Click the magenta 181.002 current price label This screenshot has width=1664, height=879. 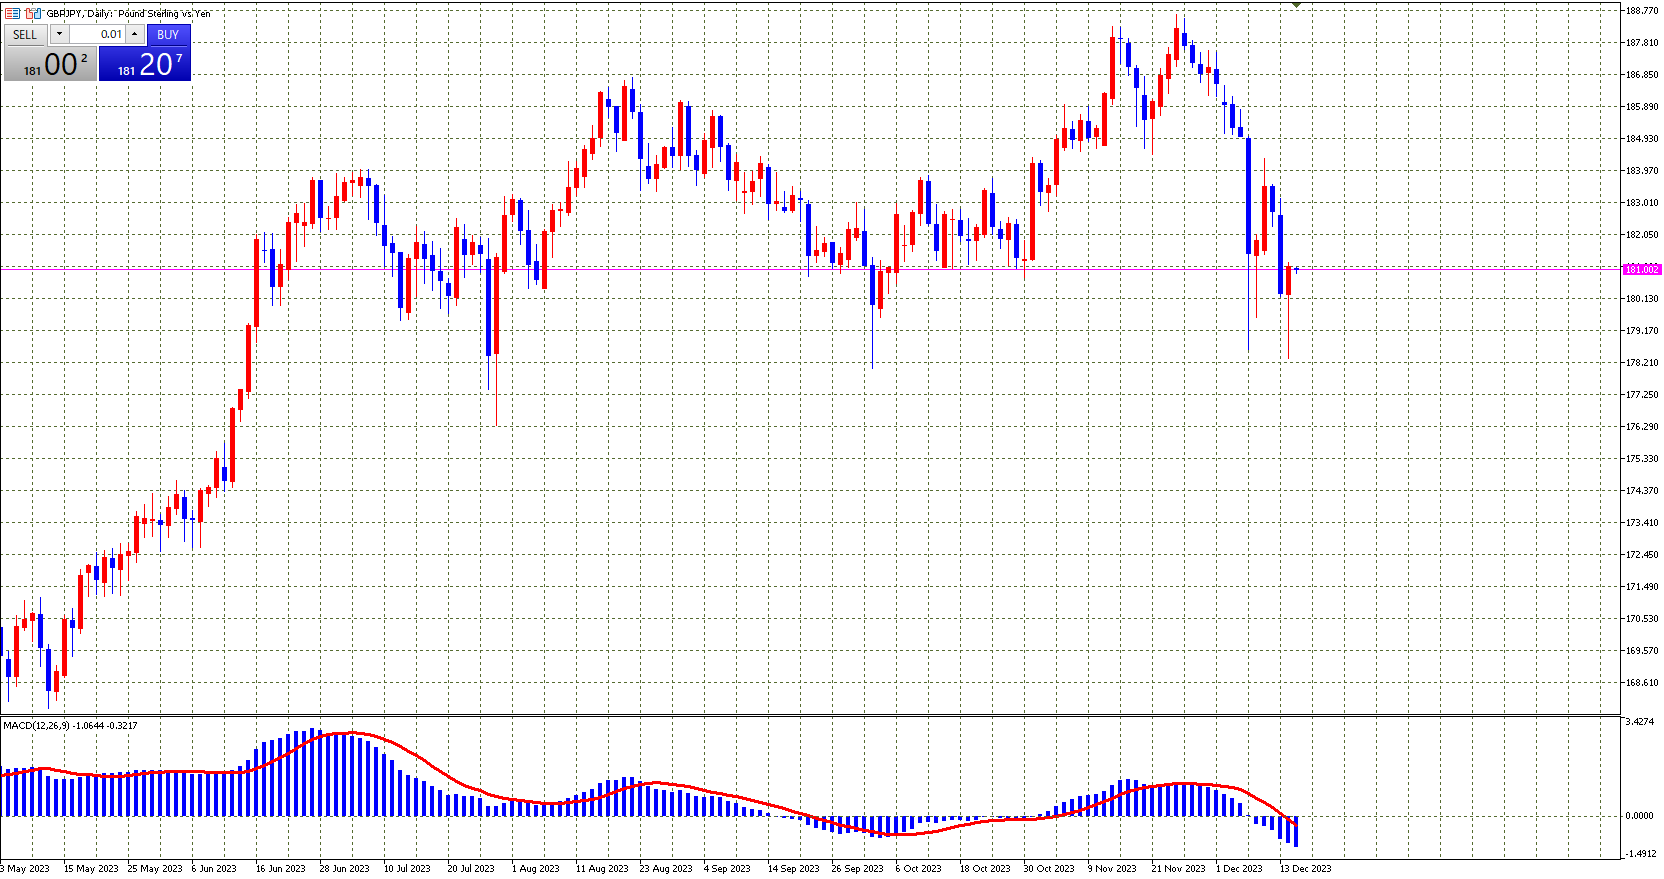(1641, 270)
